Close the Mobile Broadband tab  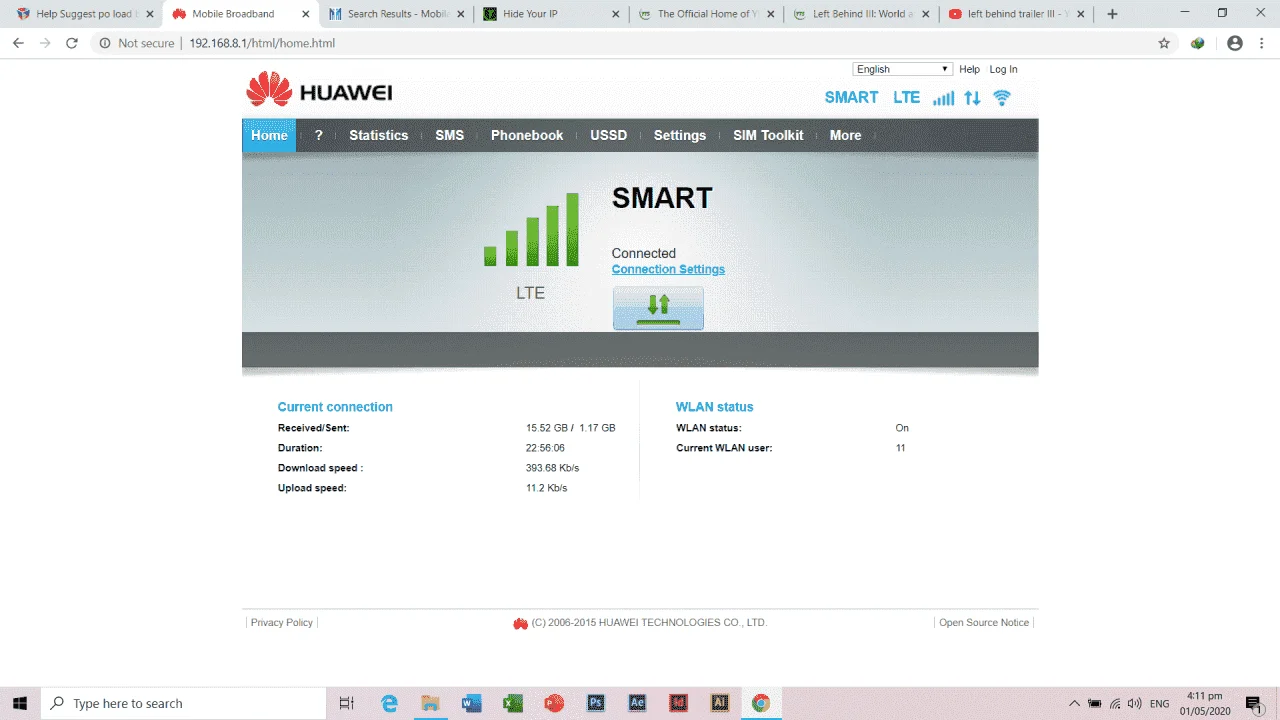click(306, 14)
